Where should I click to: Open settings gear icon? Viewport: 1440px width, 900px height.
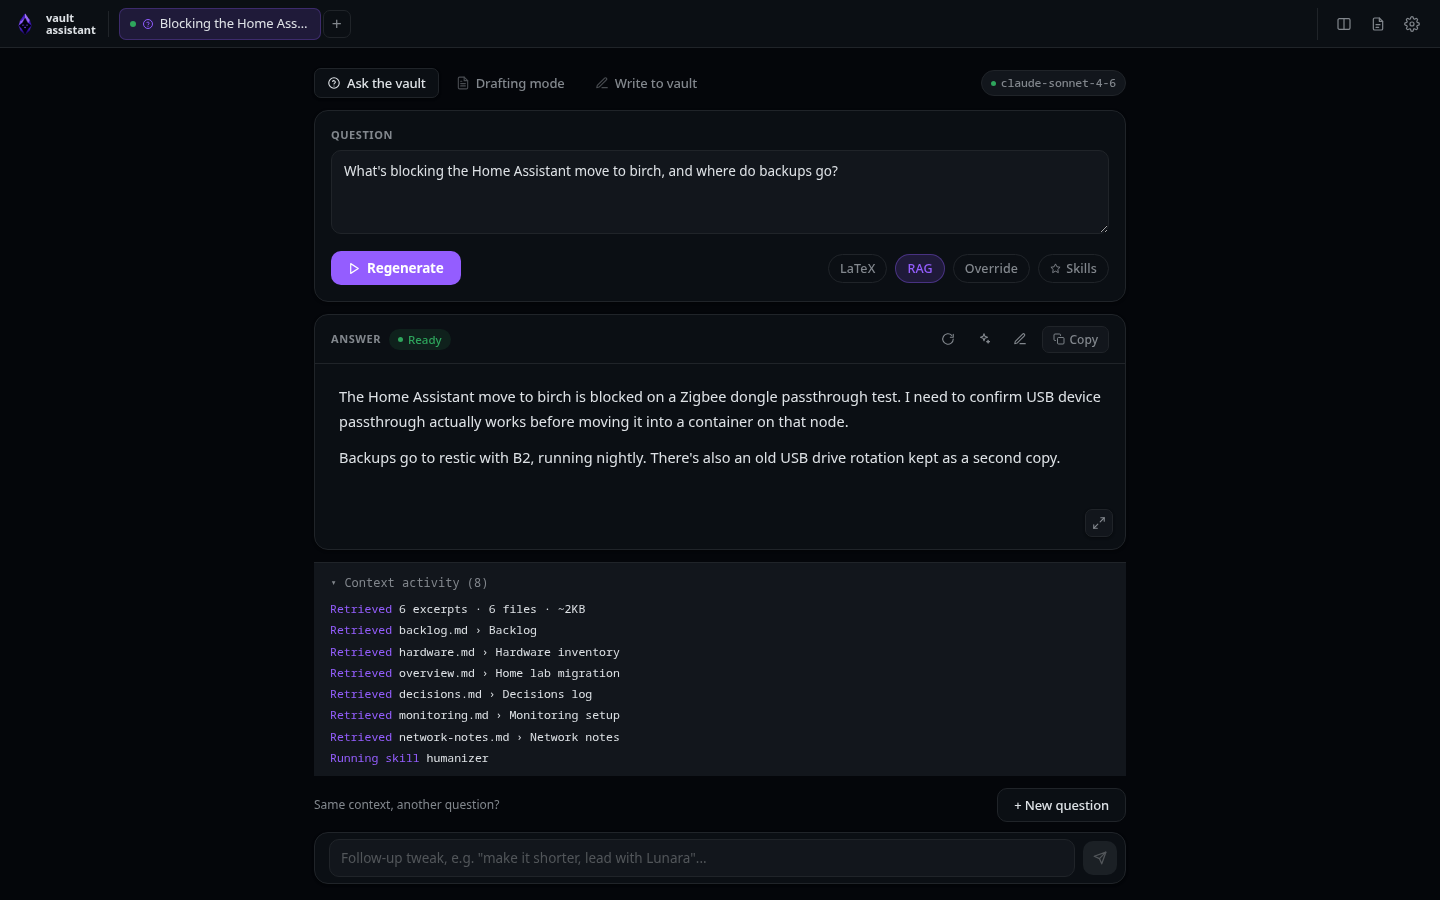click(x=1412, y=24)
